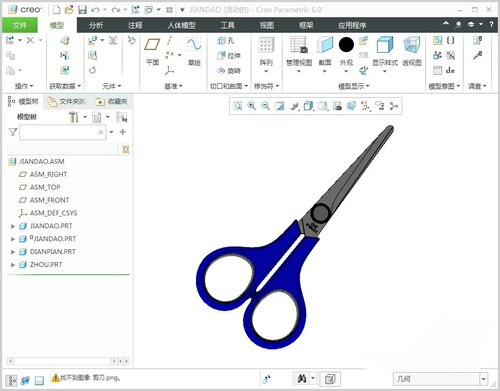Screen dimensions: 500x391
Task: Open the File (文件) menu
Action: (x=20, y=25)
